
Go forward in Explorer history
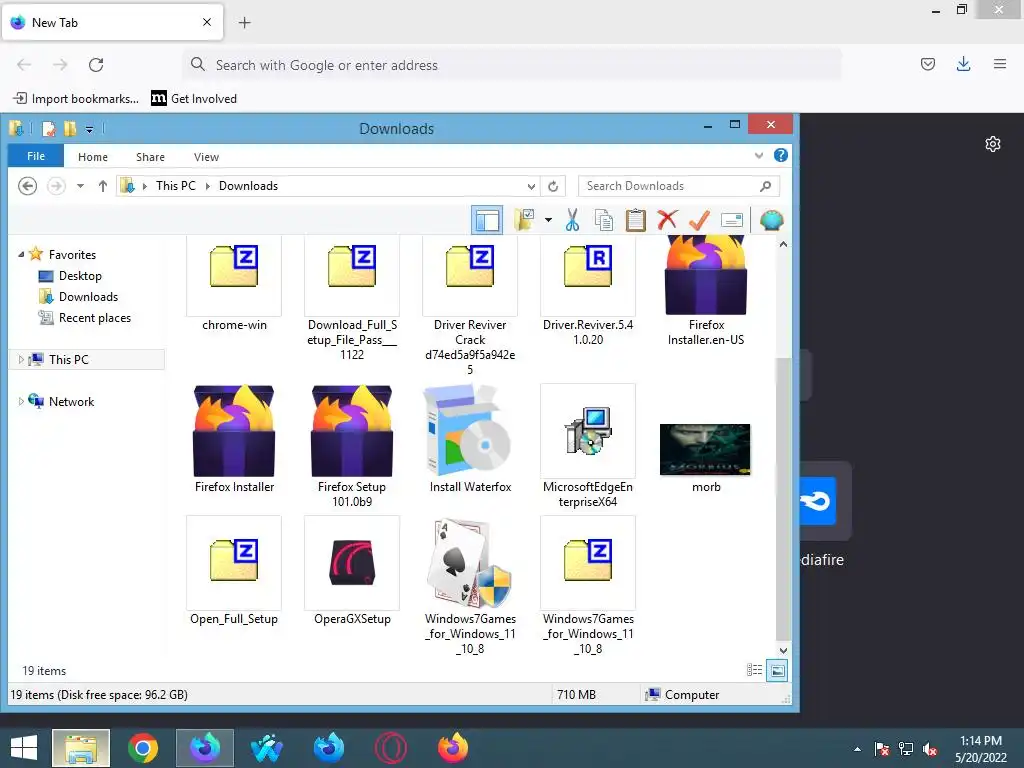click(57, 186)
